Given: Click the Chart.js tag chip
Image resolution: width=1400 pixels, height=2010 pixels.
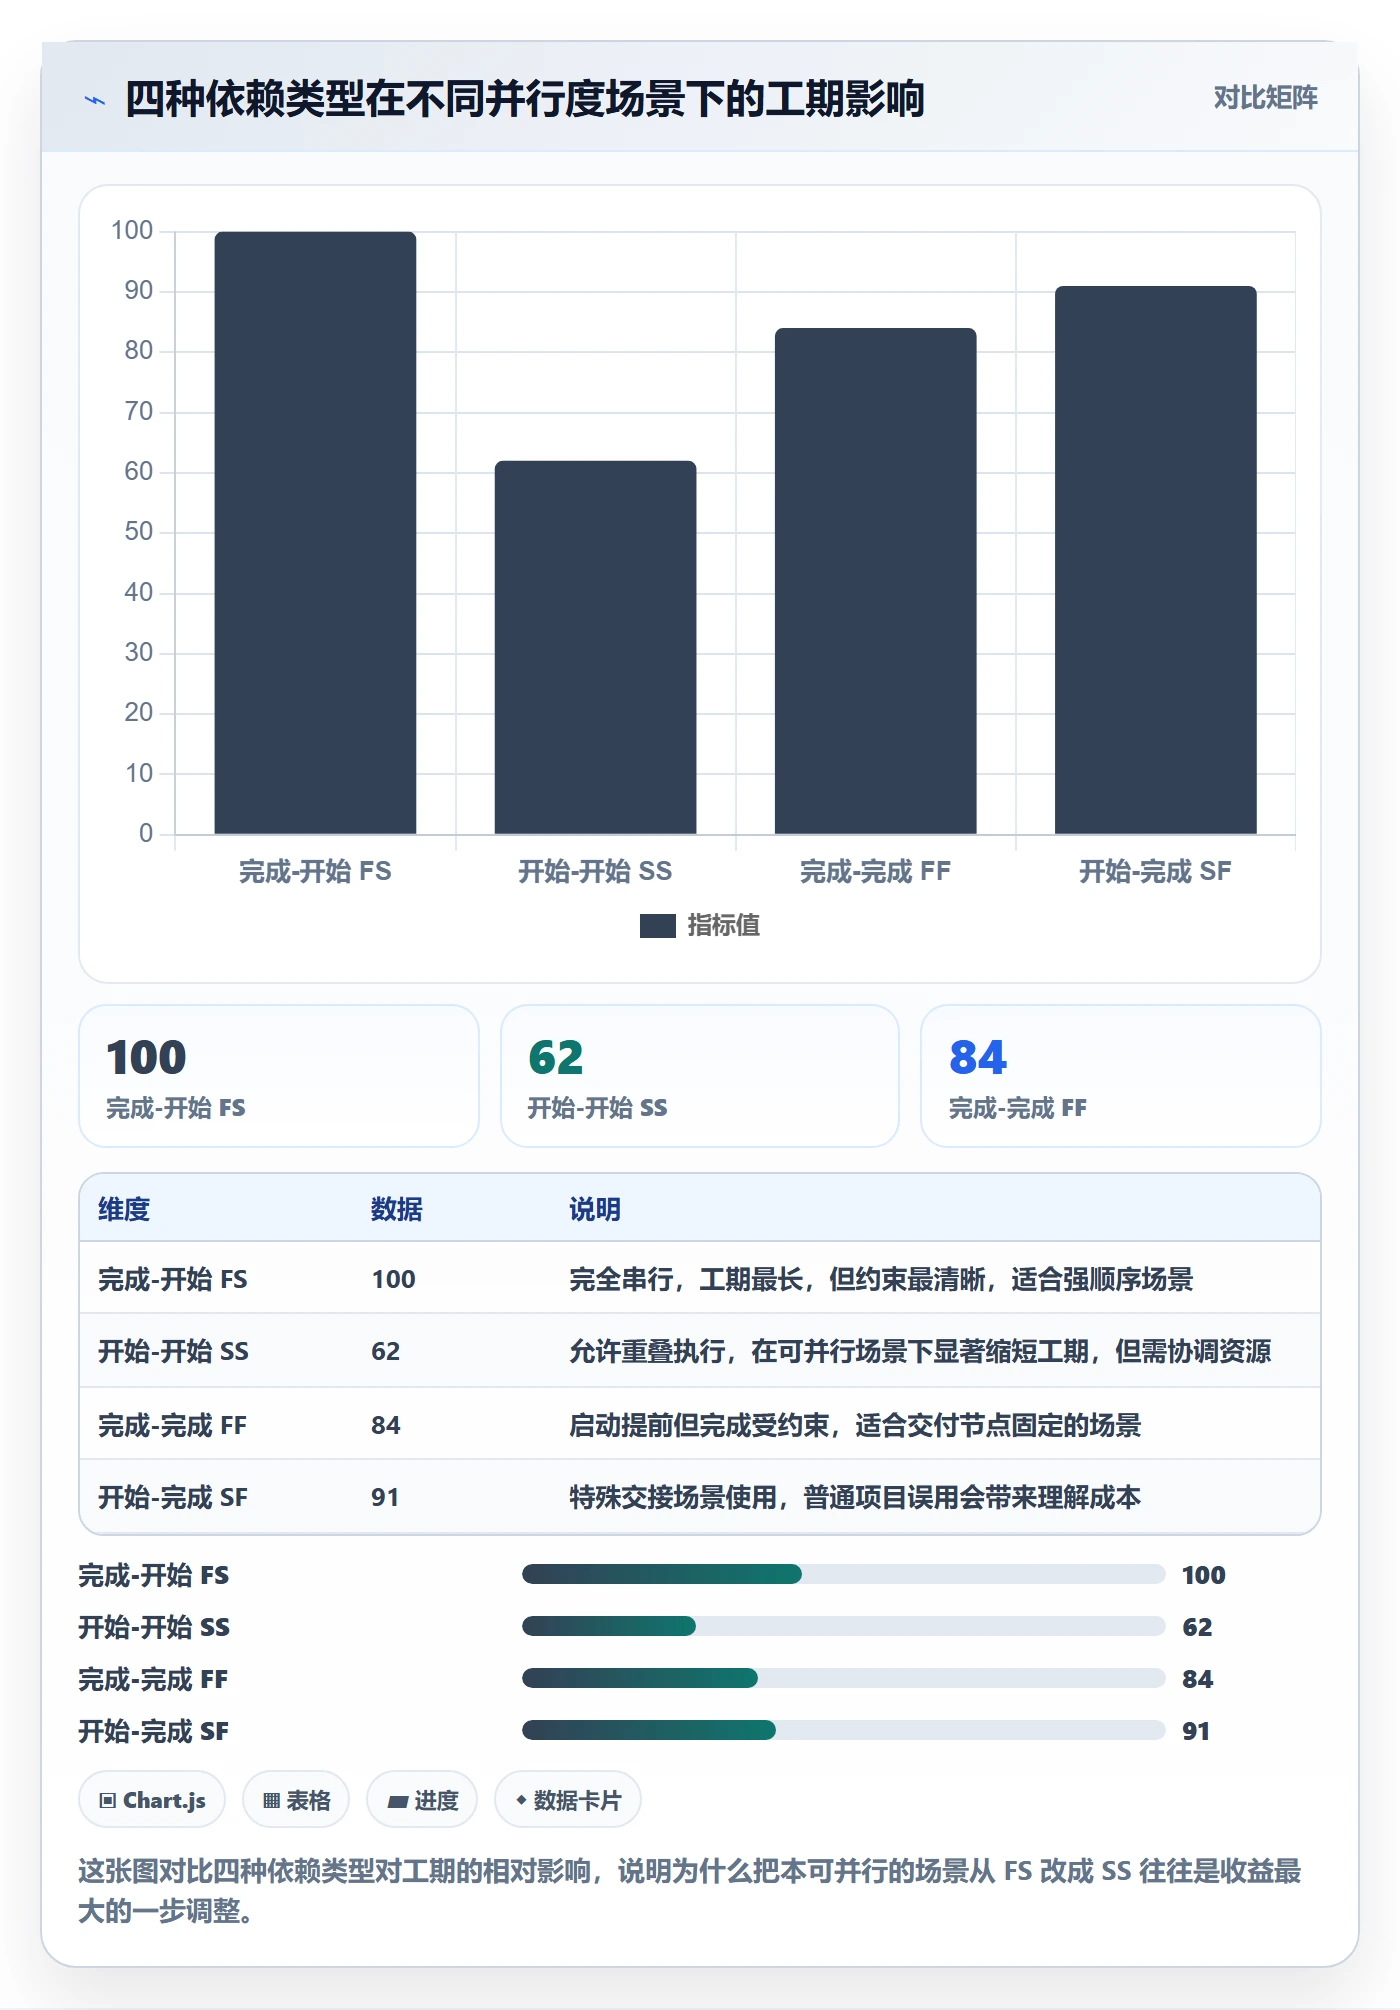Looking at the screenshot, I should point(152,1800).
